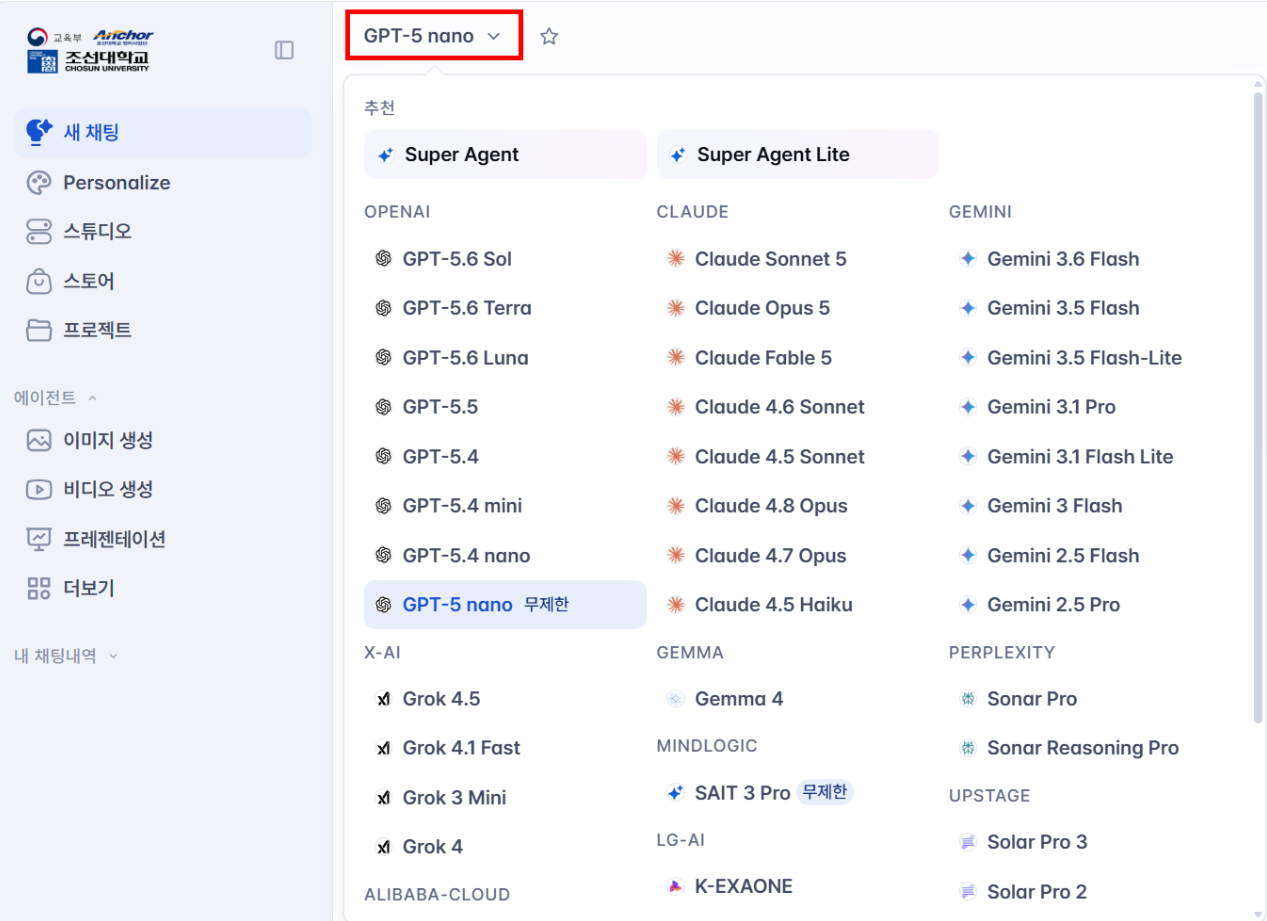Choose the Super Agent recommendation
The height and width of the screenshot is (921, 1267).
click(505, 155)
